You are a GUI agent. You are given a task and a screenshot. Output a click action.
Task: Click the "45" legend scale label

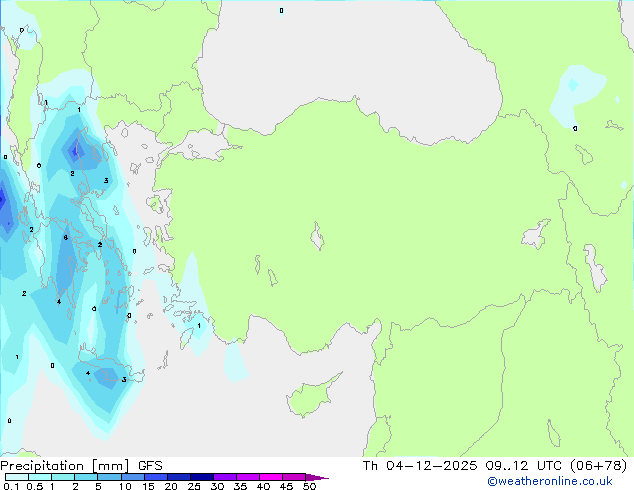[x=286, y=486]
